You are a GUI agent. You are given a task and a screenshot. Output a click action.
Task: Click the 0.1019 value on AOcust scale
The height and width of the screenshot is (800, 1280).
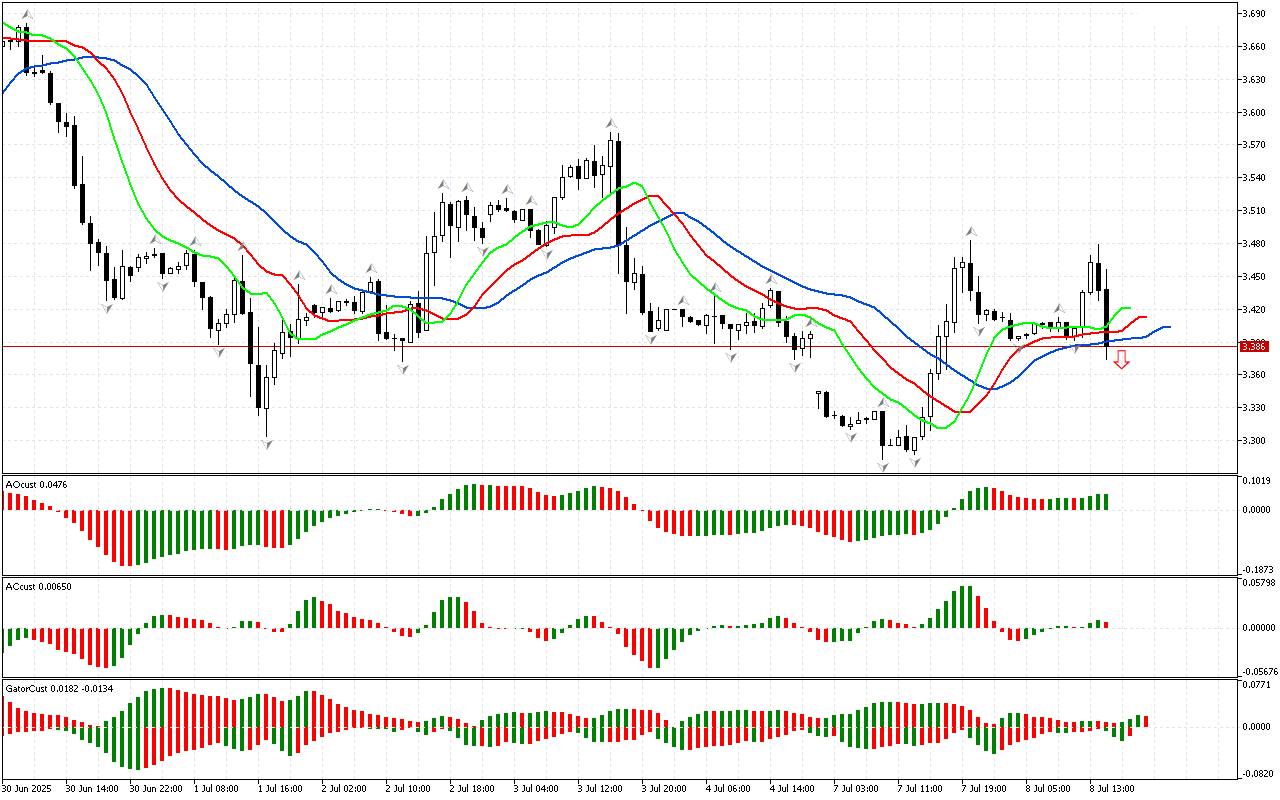[x=1256, y=480]
